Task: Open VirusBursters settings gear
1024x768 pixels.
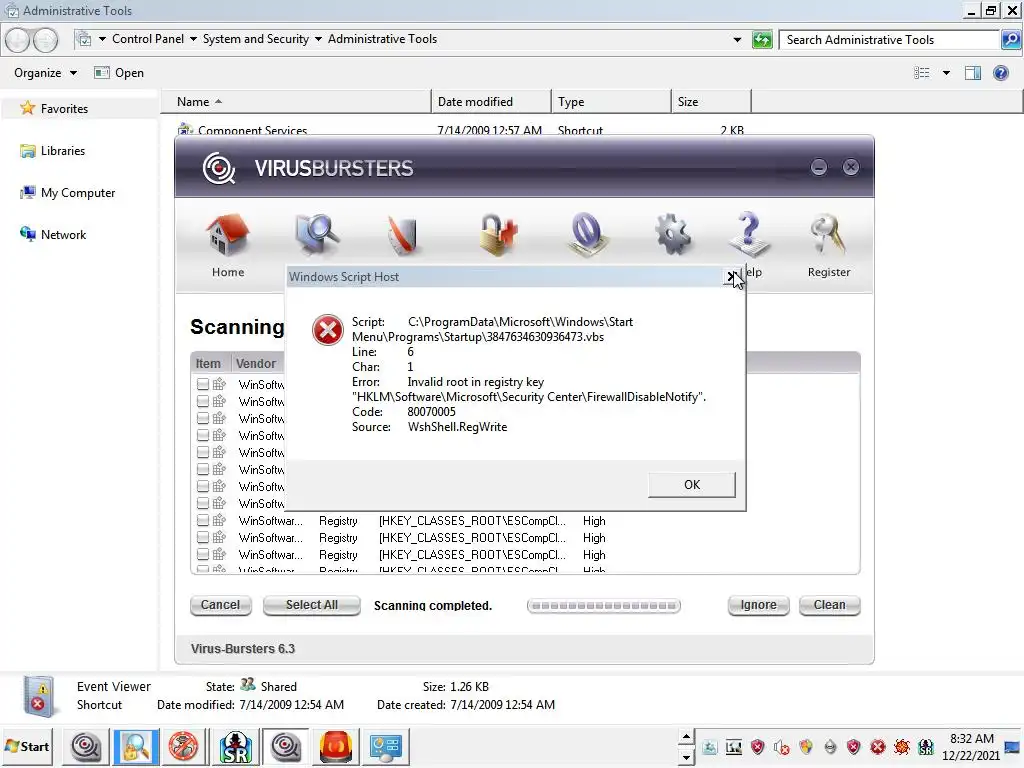Action: [673, 235]
